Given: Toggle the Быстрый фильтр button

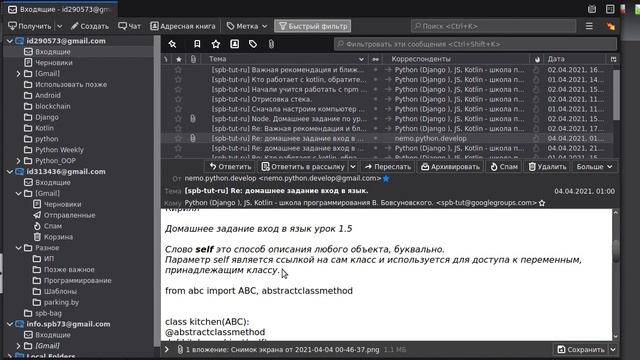Looking at the screenshot, I should tap(313, 26).
